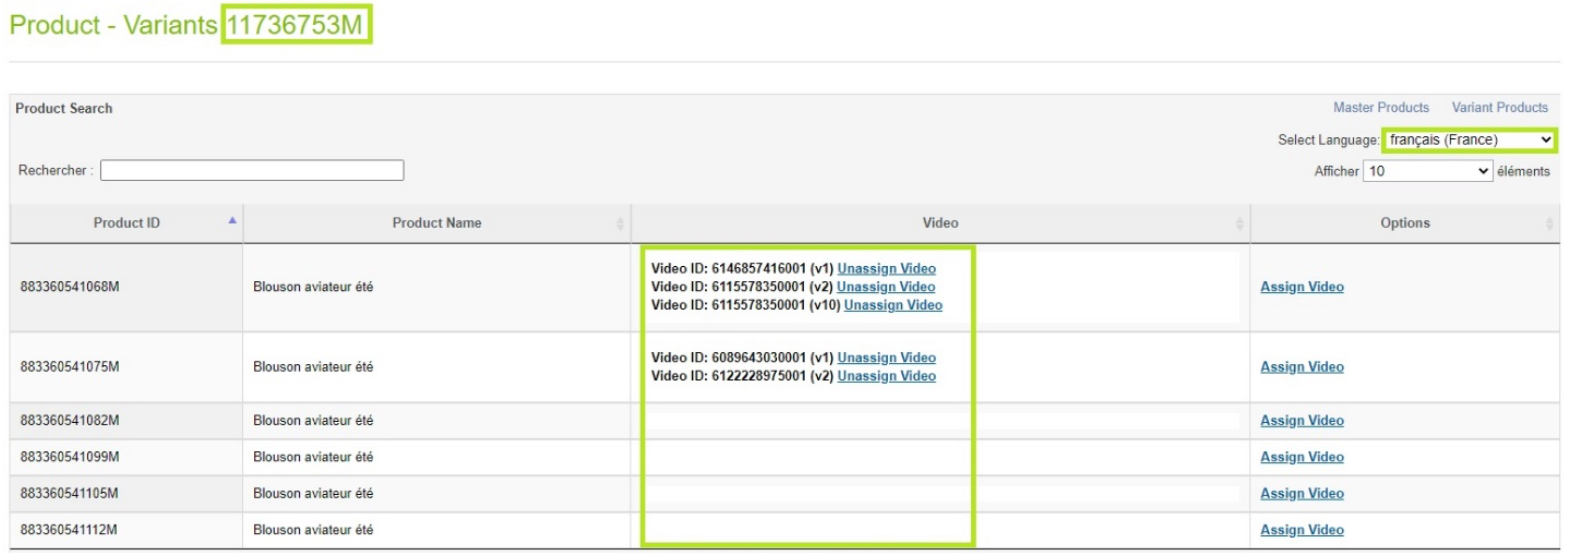Sort the Options column

point(1549,224)
